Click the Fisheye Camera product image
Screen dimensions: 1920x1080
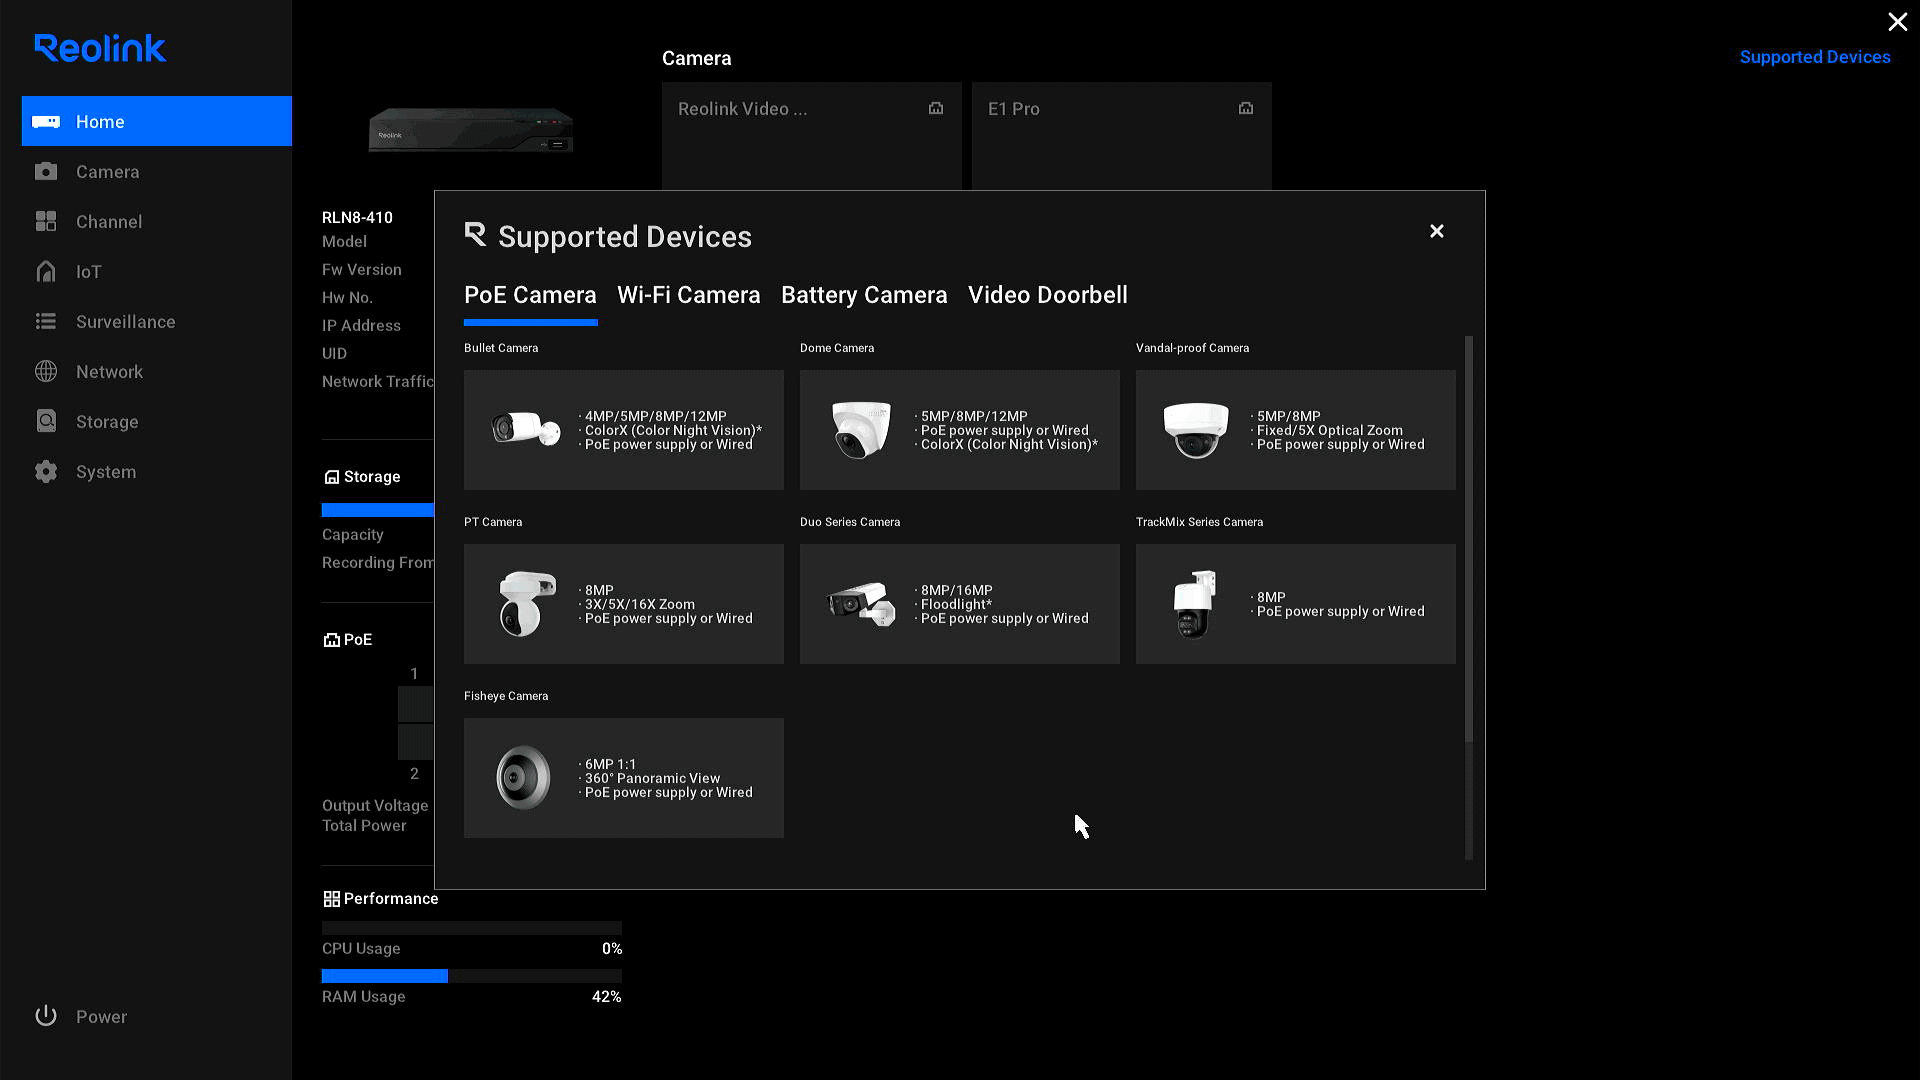[x=523, y=777]
